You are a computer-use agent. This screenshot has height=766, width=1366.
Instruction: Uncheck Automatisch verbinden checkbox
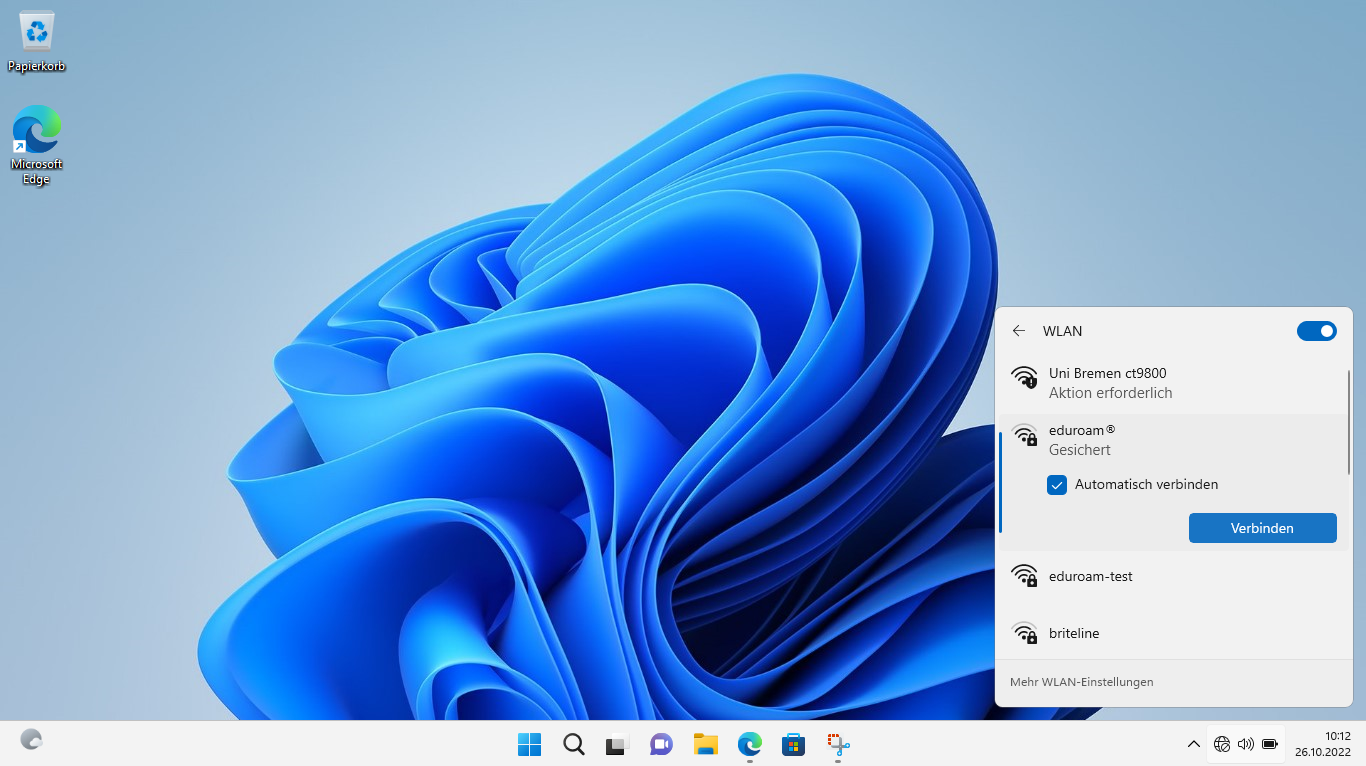click(1057, 485)
